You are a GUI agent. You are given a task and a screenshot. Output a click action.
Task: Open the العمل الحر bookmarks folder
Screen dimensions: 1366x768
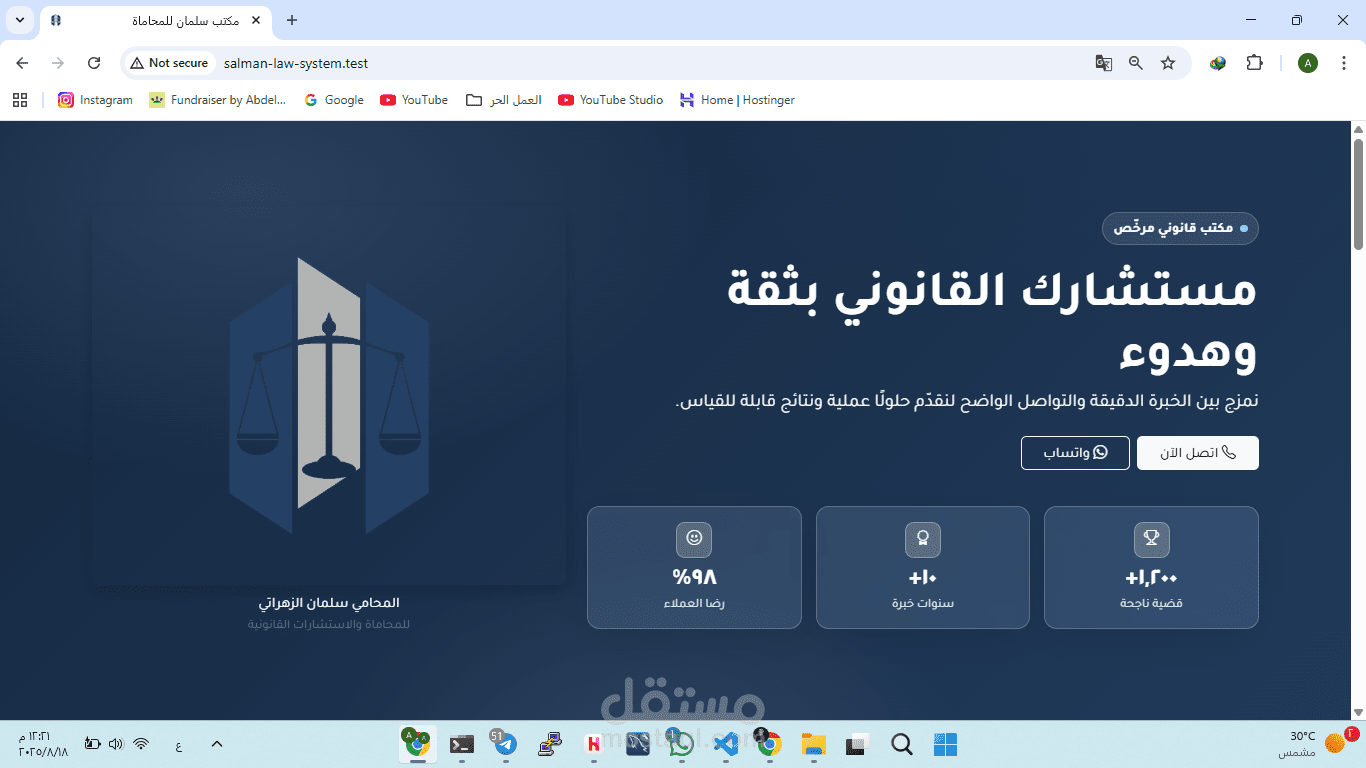point(504,100)
